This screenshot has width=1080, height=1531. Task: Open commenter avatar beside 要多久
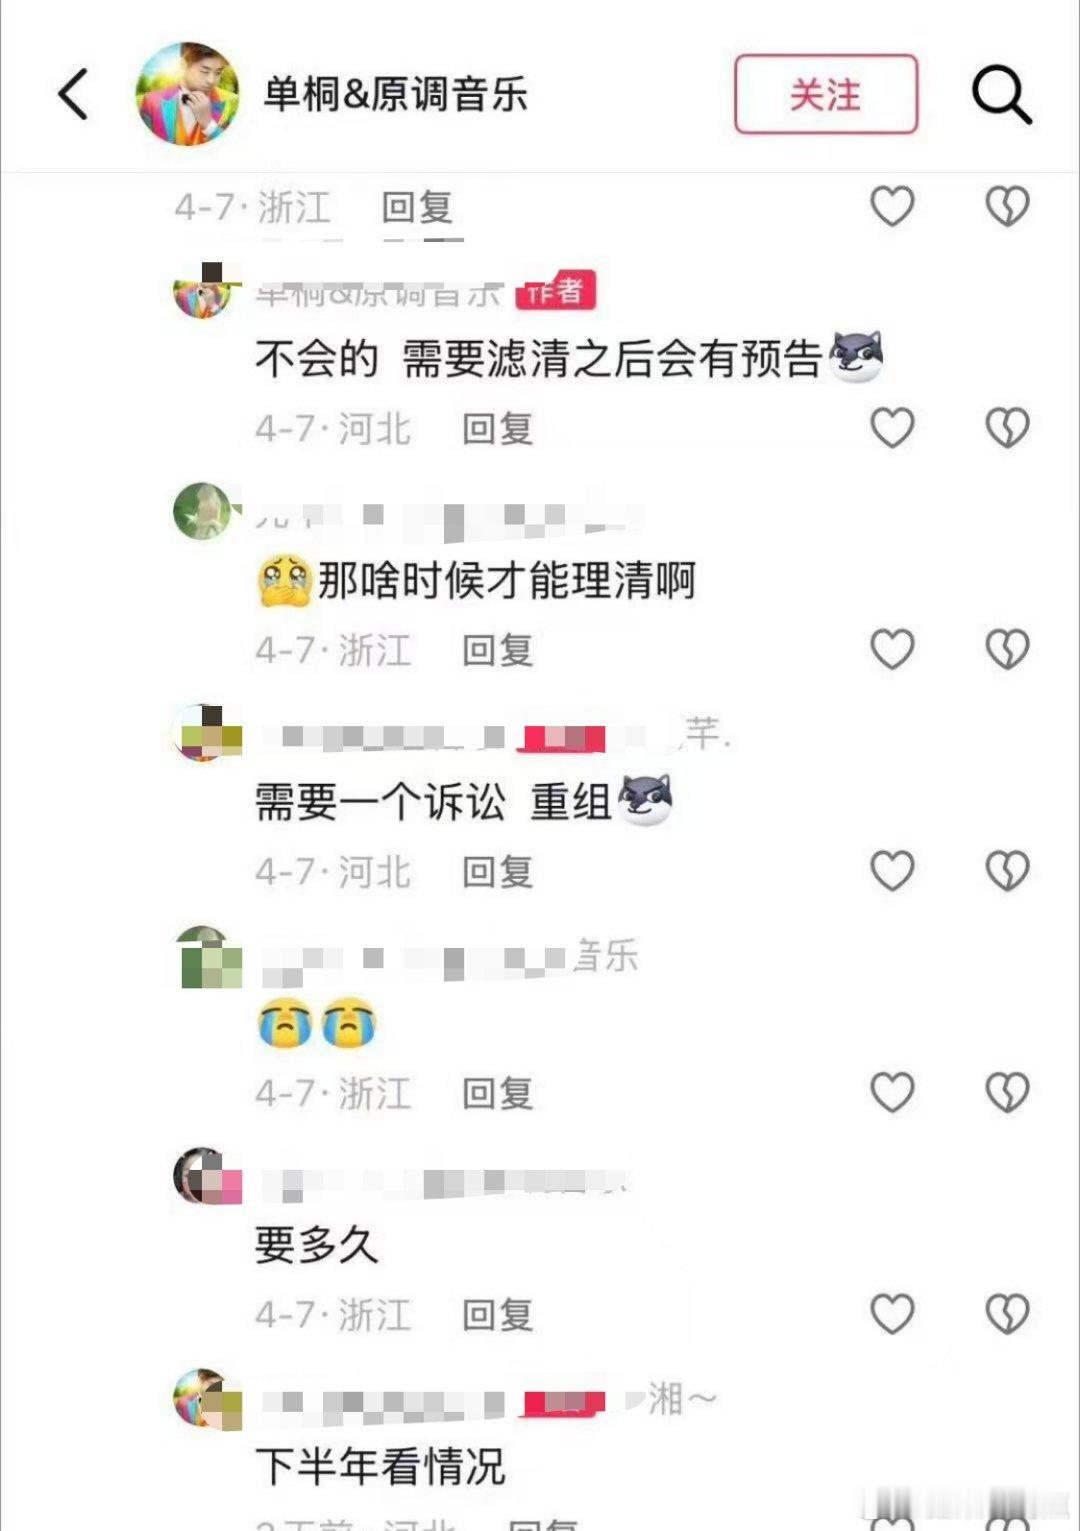[207, 1176]
